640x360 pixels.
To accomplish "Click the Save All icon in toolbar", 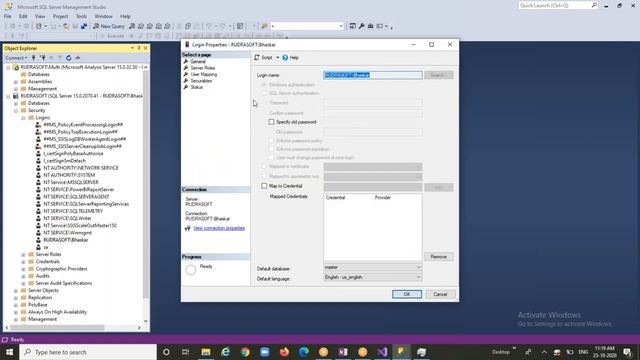I will (x=84, y=26).
